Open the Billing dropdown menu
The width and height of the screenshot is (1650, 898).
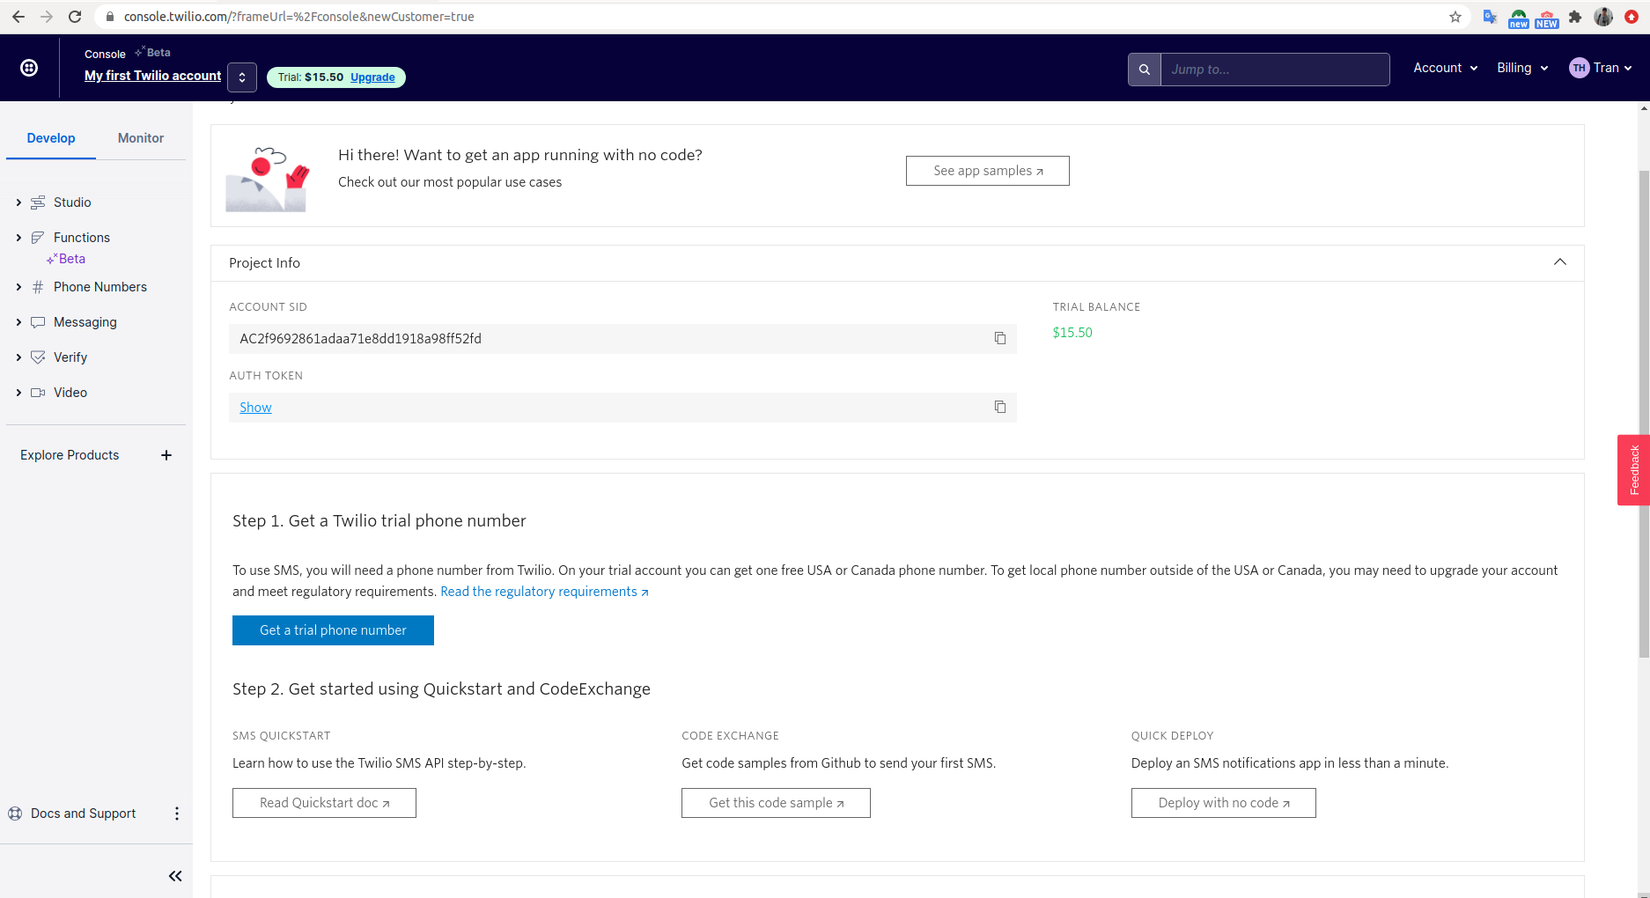1521,68
